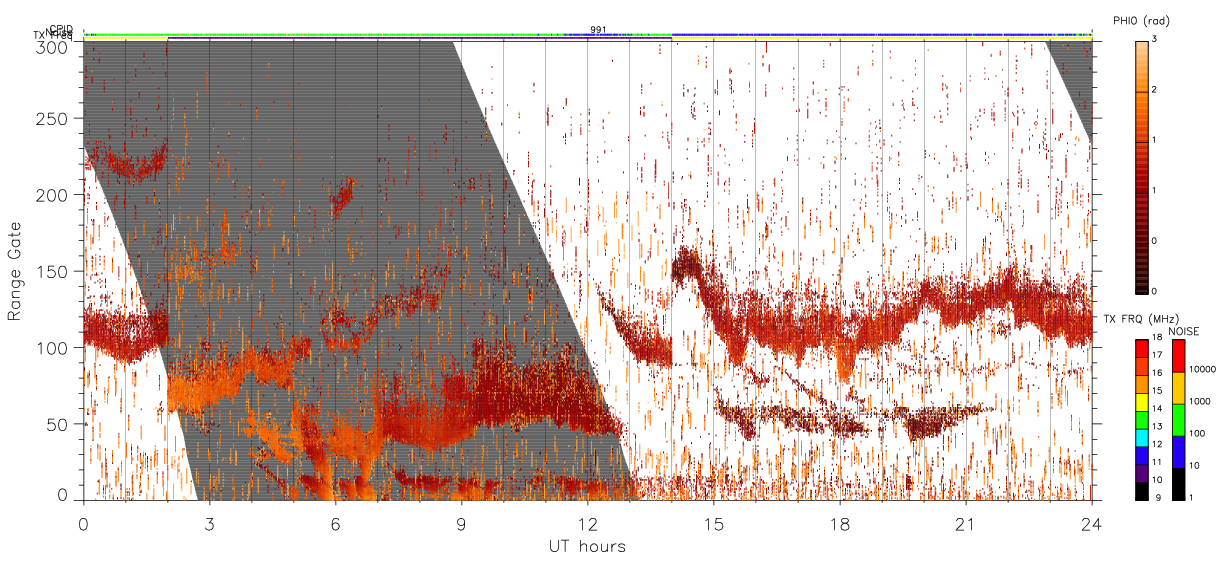This screenshot has width=1228, height=567.
Task: Click the red TX FRQ swatch below 18
Action: (x=1142, y=348)
